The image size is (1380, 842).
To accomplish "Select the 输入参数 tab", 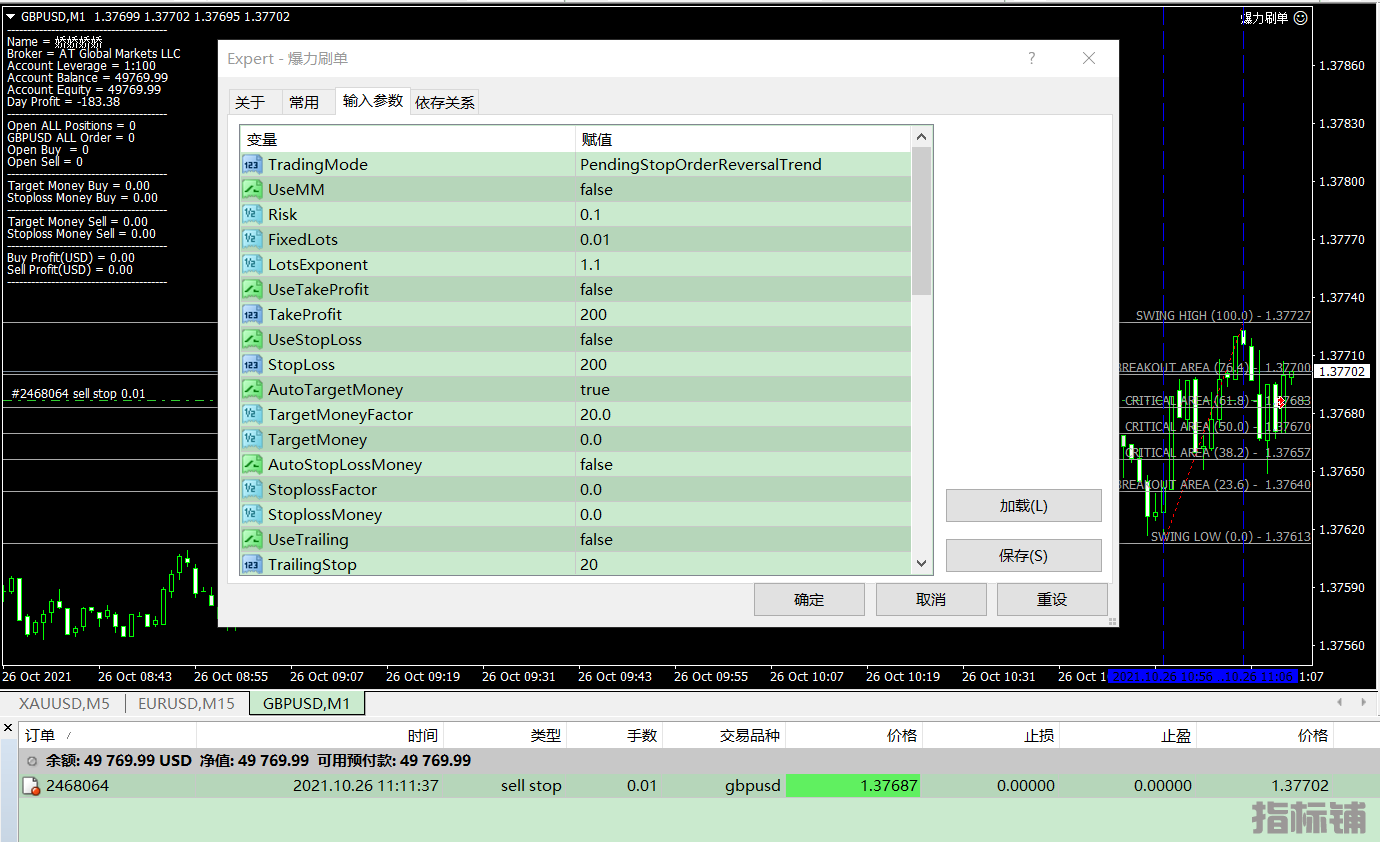I will tap(373, 100).
